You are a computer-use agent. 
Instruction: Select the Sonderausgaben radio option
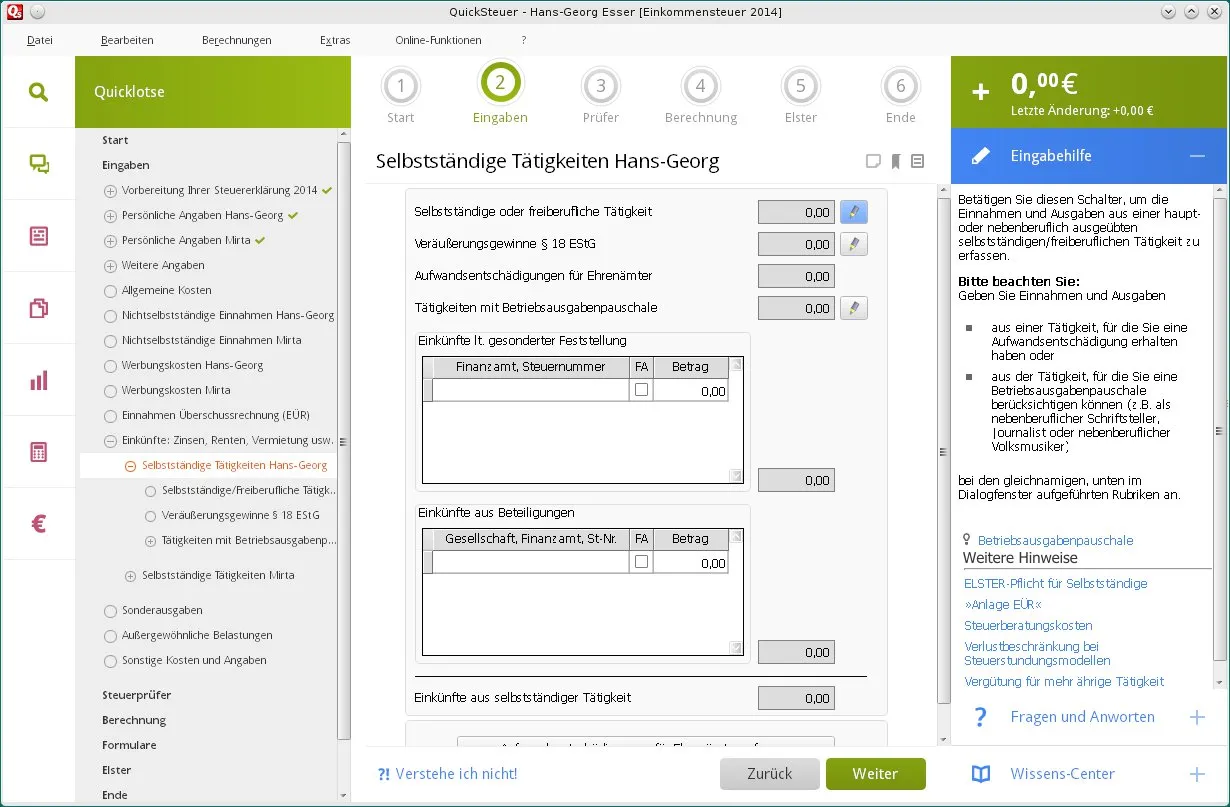110,610
